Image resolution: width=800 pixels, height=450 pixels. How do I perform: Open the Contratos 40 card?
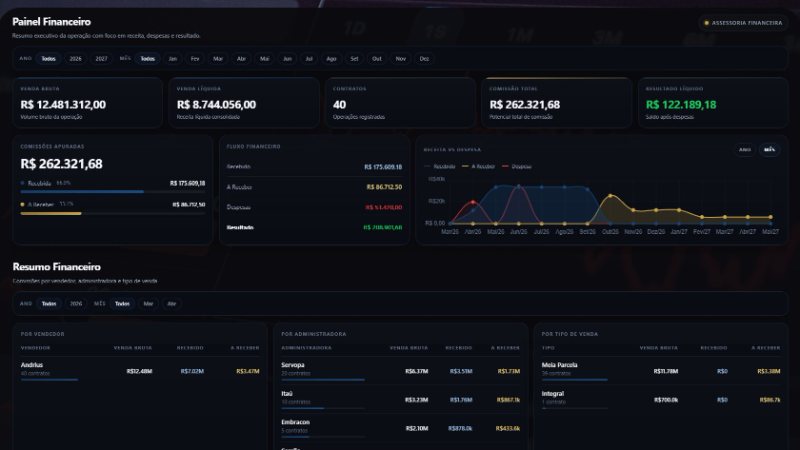(400, 103)
